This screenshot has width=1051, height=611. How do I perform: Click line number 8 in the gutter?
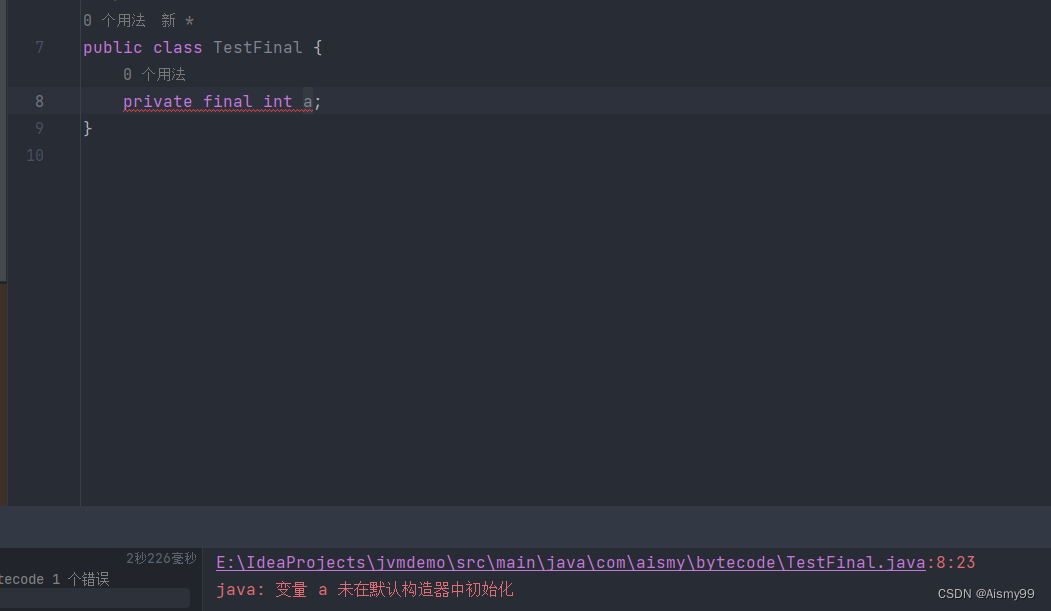39,101
